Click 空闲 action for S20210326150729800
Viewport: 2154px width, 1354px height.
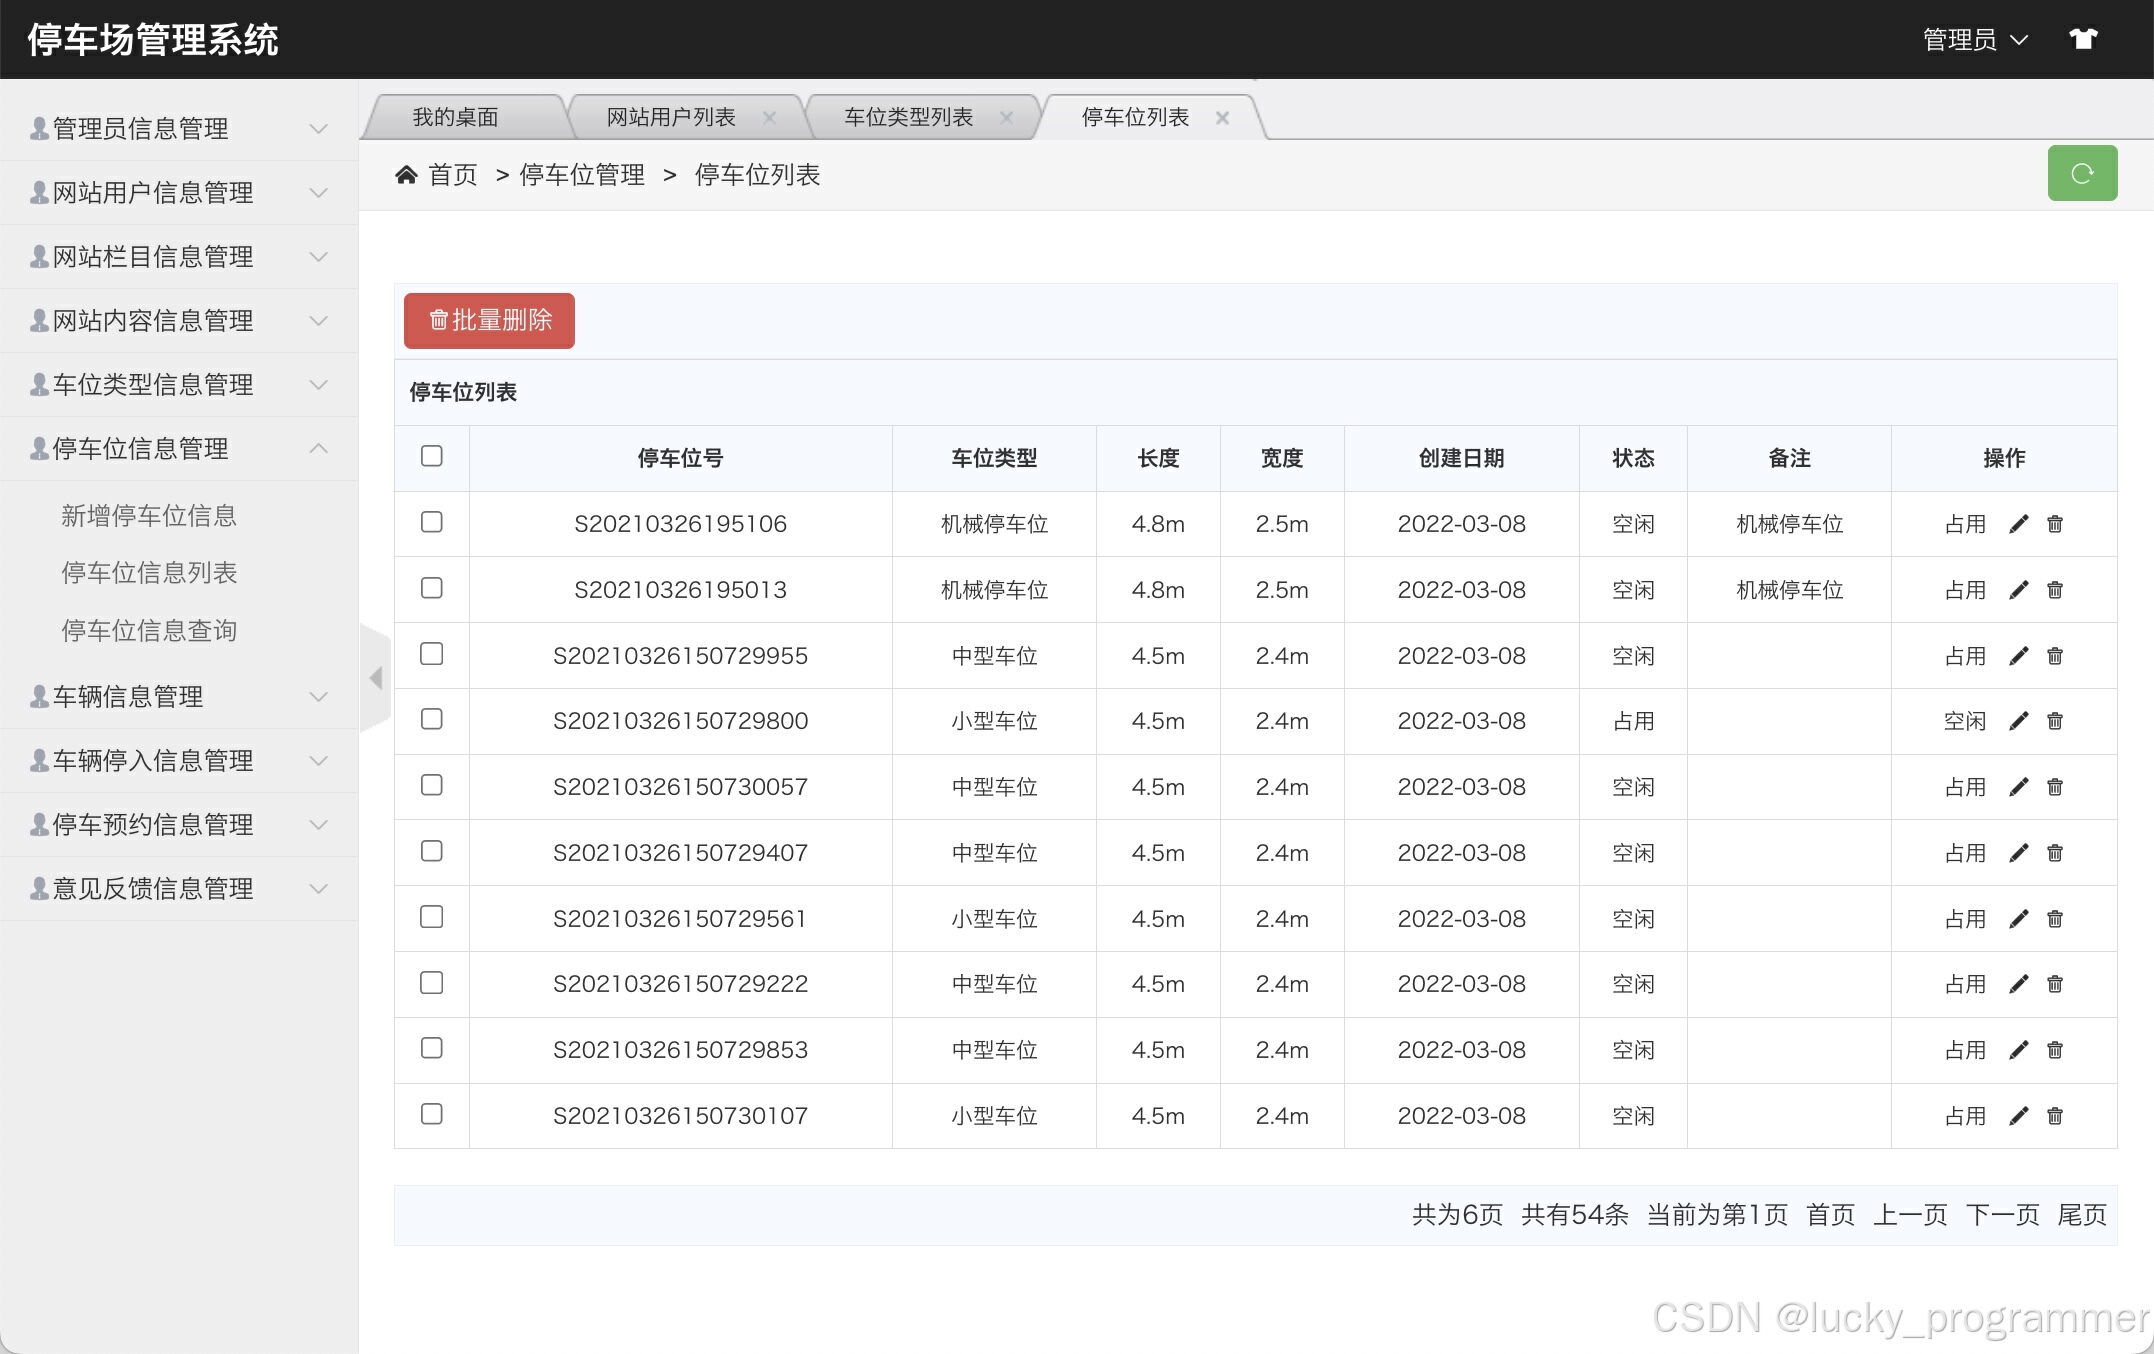1964,721
